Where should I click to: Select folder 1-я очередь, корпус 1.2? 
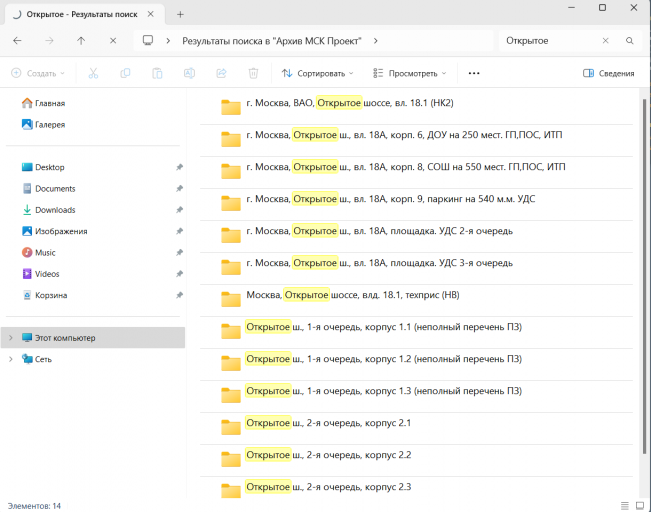pos(416,363)
